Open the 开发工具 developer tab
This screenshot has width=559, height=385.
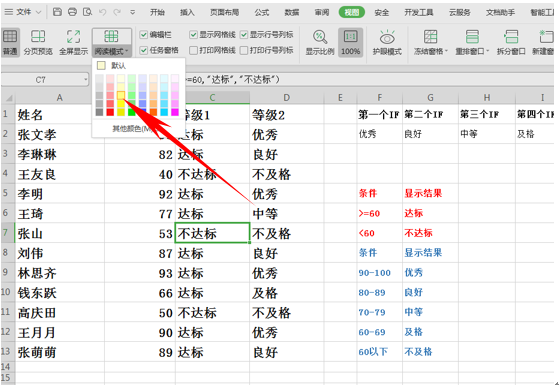419,12
